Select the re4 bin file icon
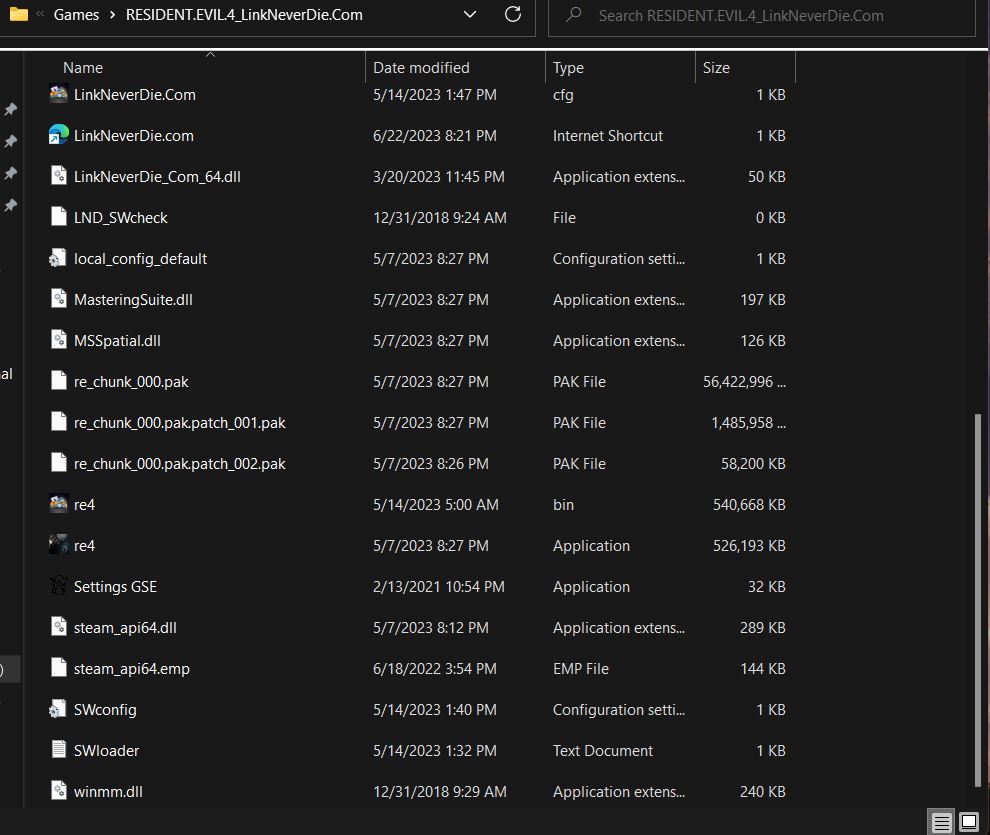This screenshot has width=990, height=835. pyautogui.click(x=58, y=505)
